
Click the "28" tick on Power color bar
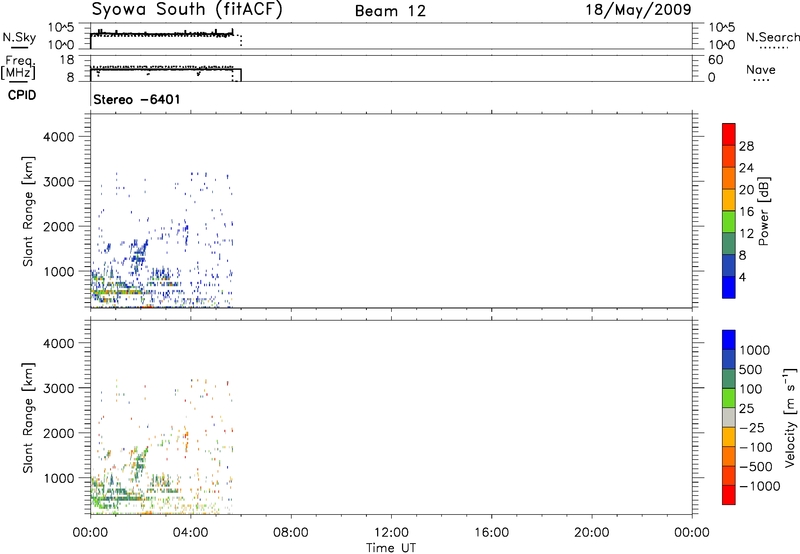pyautogui.click(x=746, y=146)
